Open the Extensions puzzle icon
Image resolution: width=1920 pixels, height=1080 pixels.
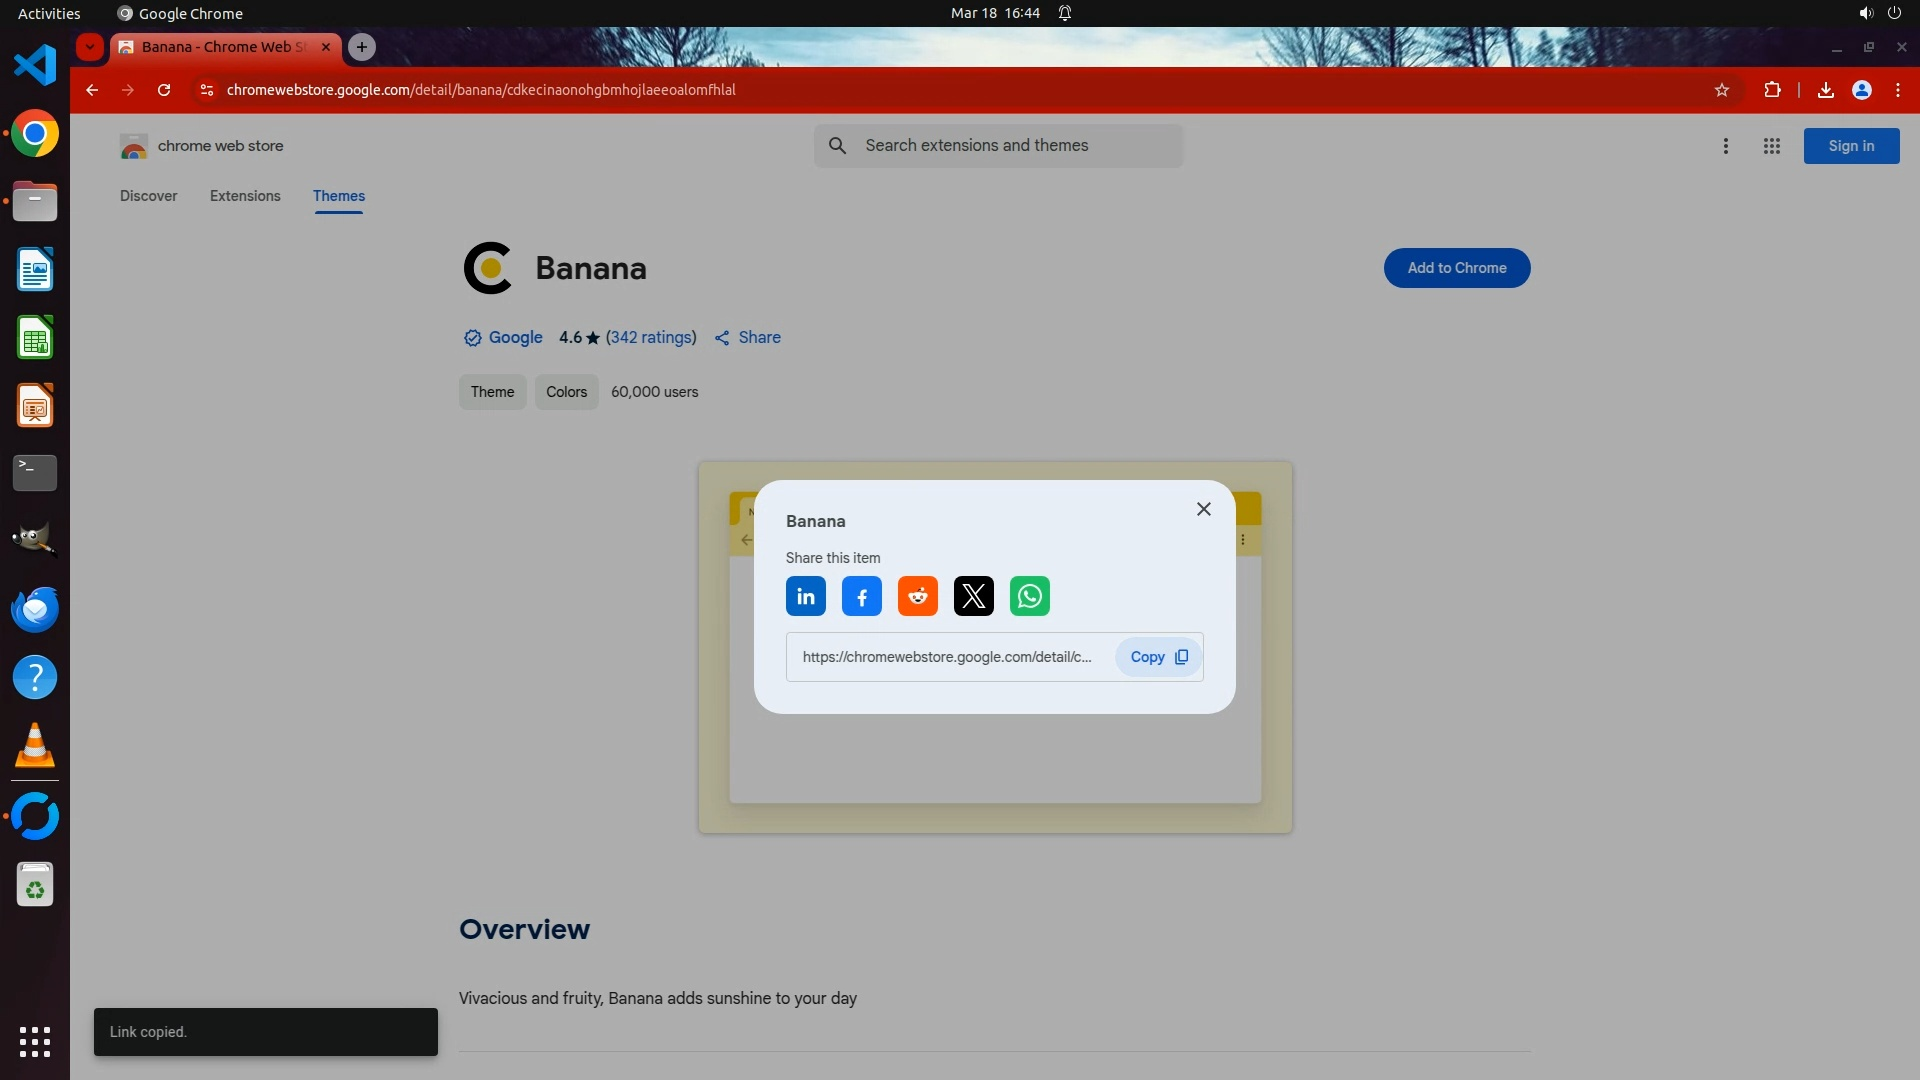[x=1772, y=90]
